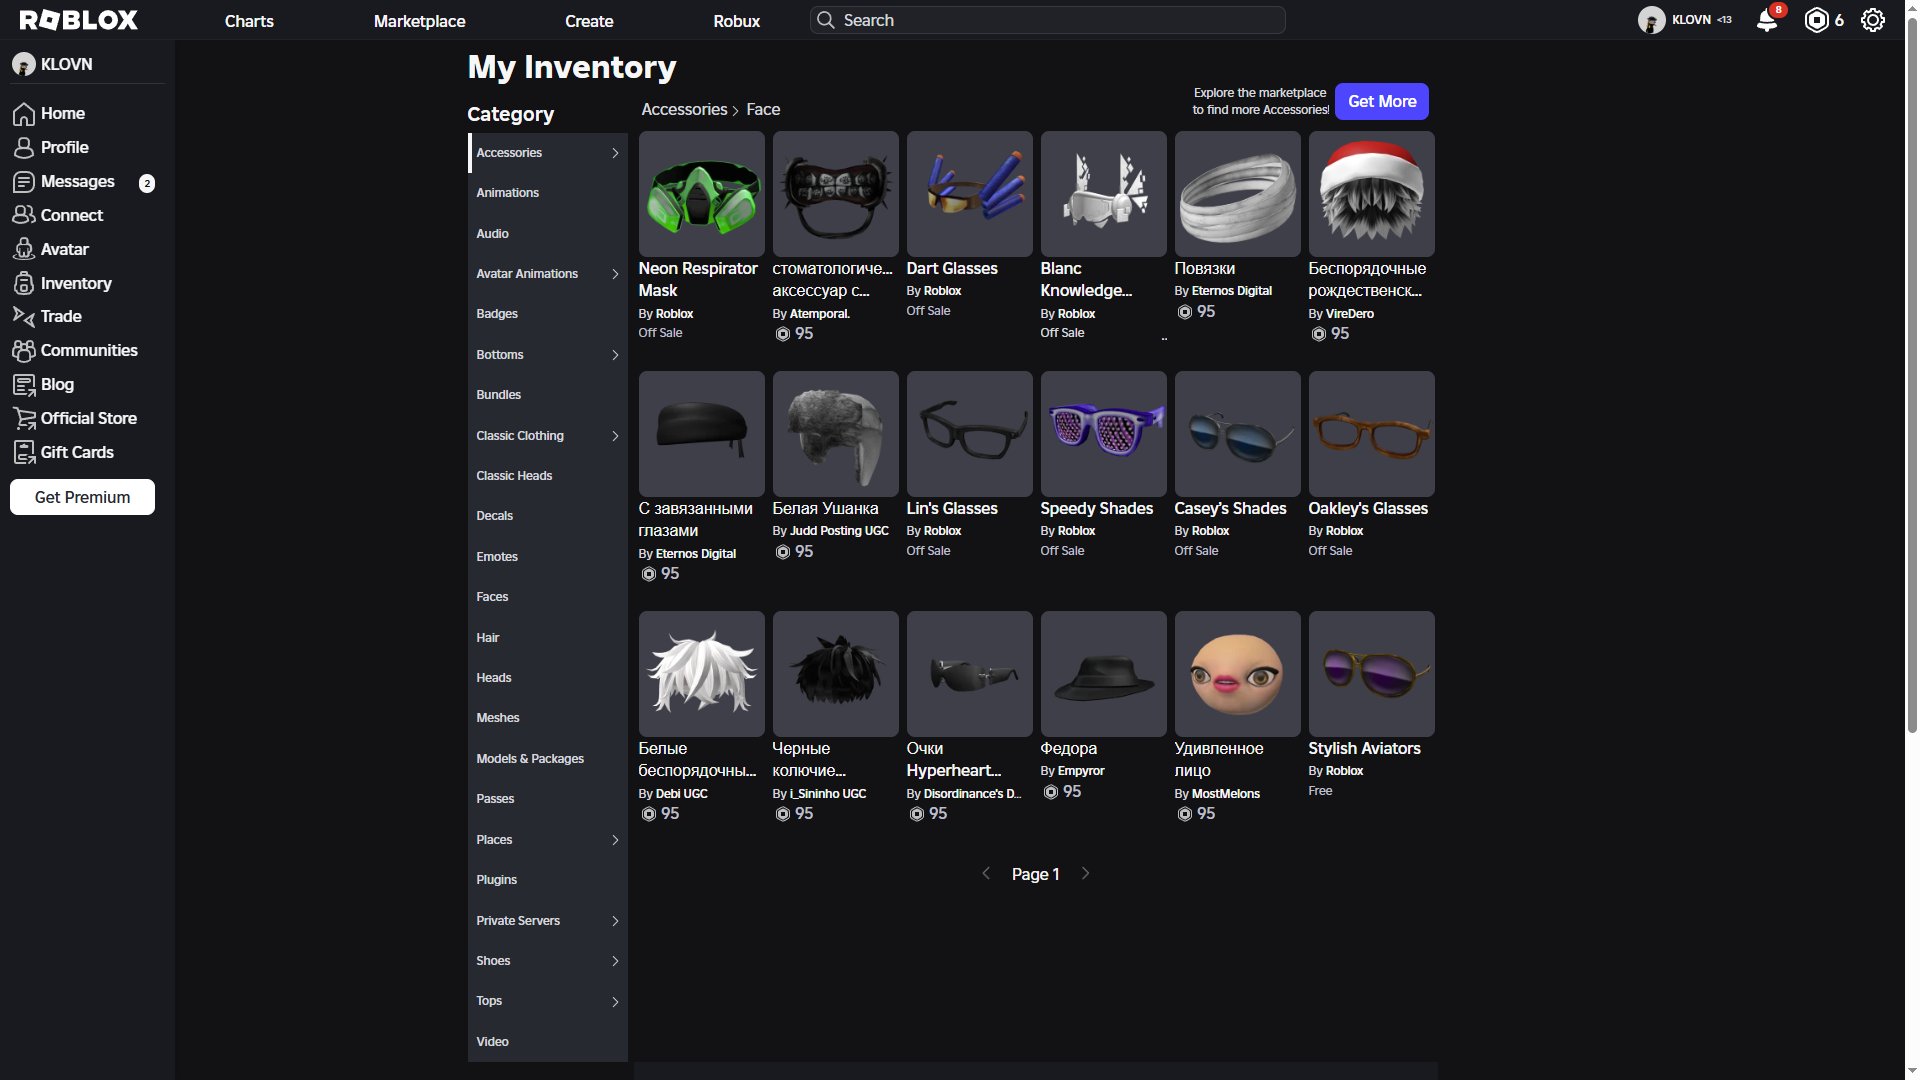Open the settings gear icon
Image resolution: width=1920 pixels, height=1080 pixels.
tap(1872, 20)
